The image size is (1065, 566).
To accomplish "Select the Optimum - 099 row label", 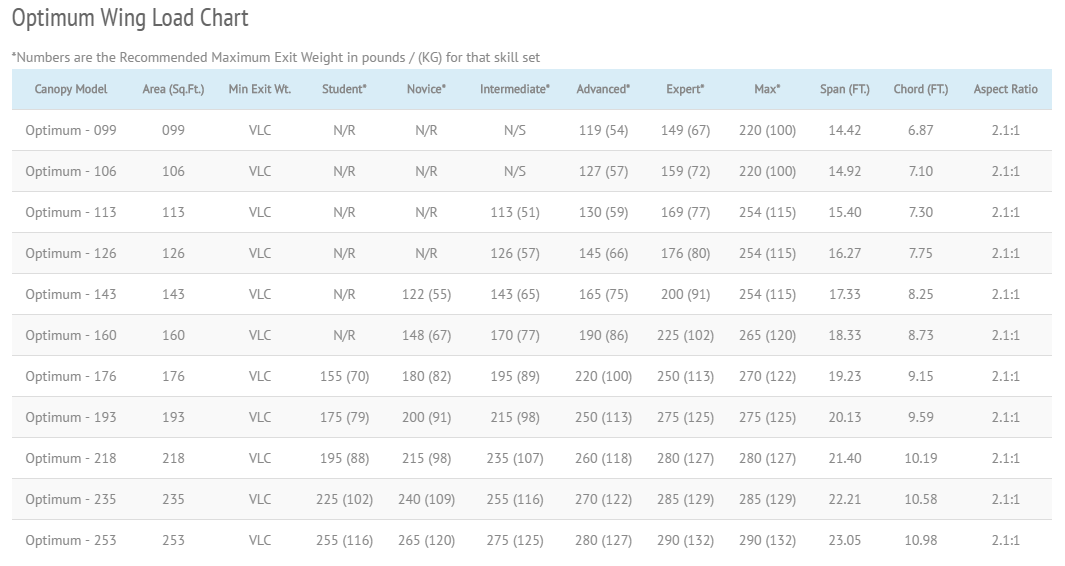I will tap(71, 130).
